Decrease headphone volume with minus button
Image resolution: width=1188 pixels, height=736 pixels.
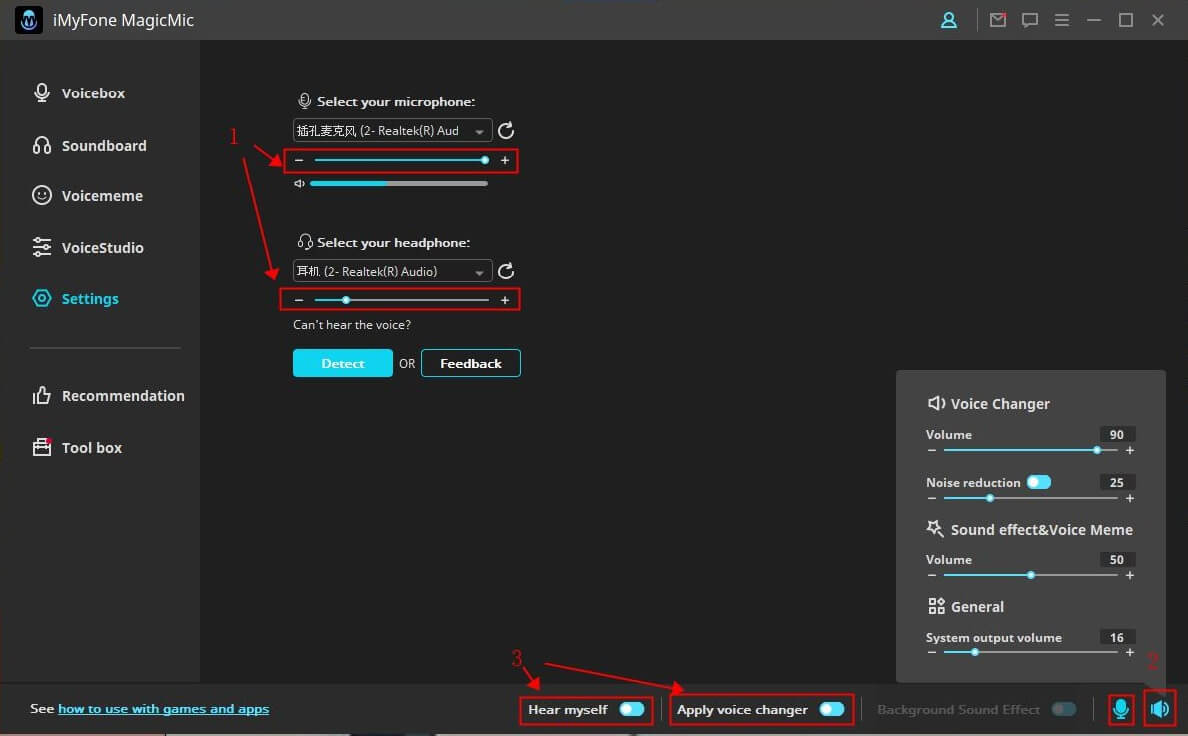[299, 300]
